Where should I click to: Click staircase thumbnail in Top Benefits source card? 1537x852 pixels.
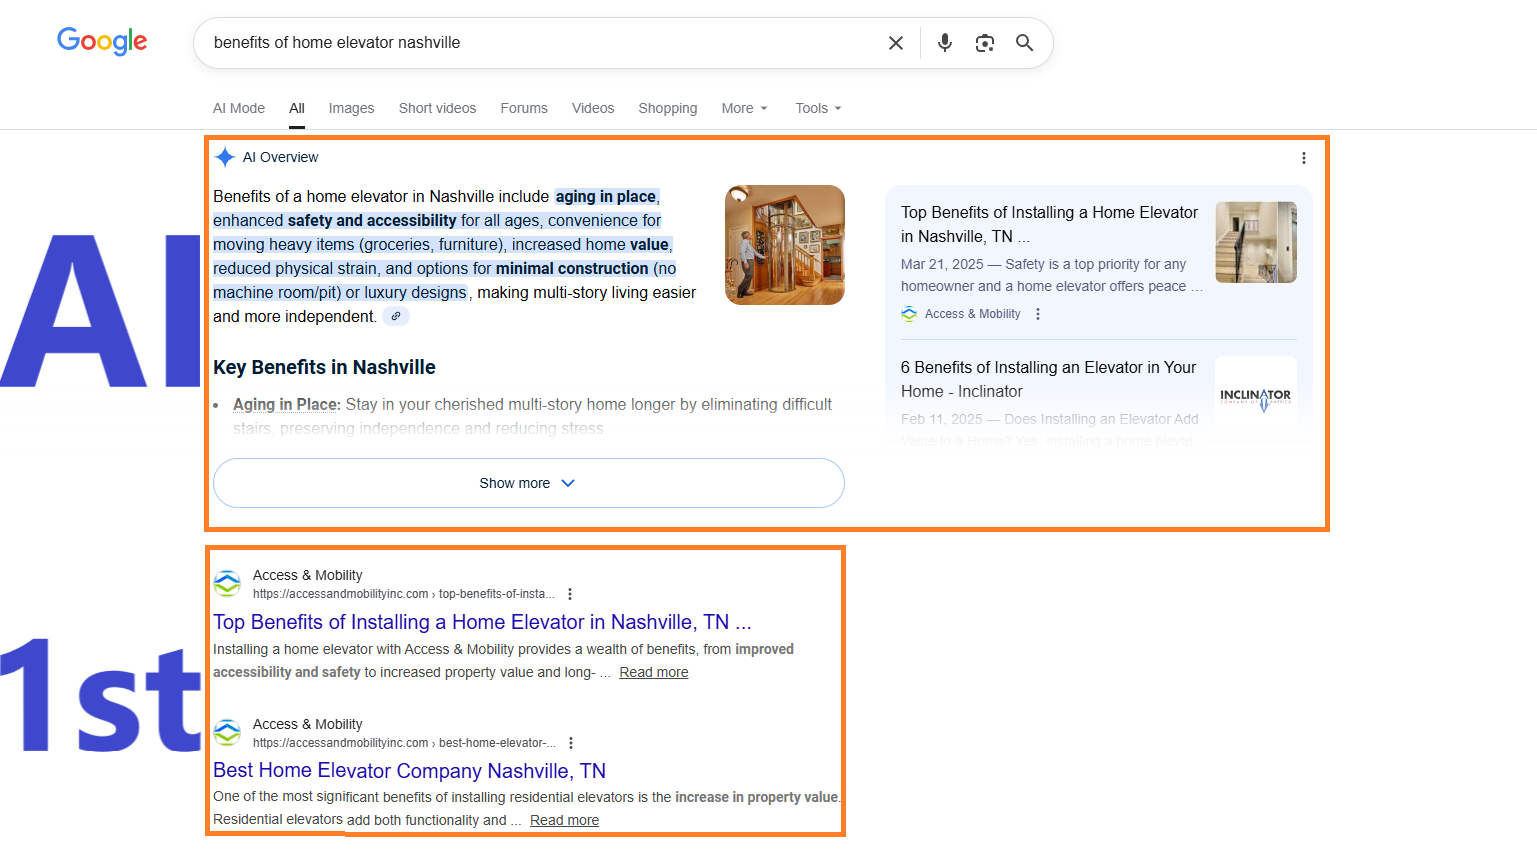point(1256,242)
